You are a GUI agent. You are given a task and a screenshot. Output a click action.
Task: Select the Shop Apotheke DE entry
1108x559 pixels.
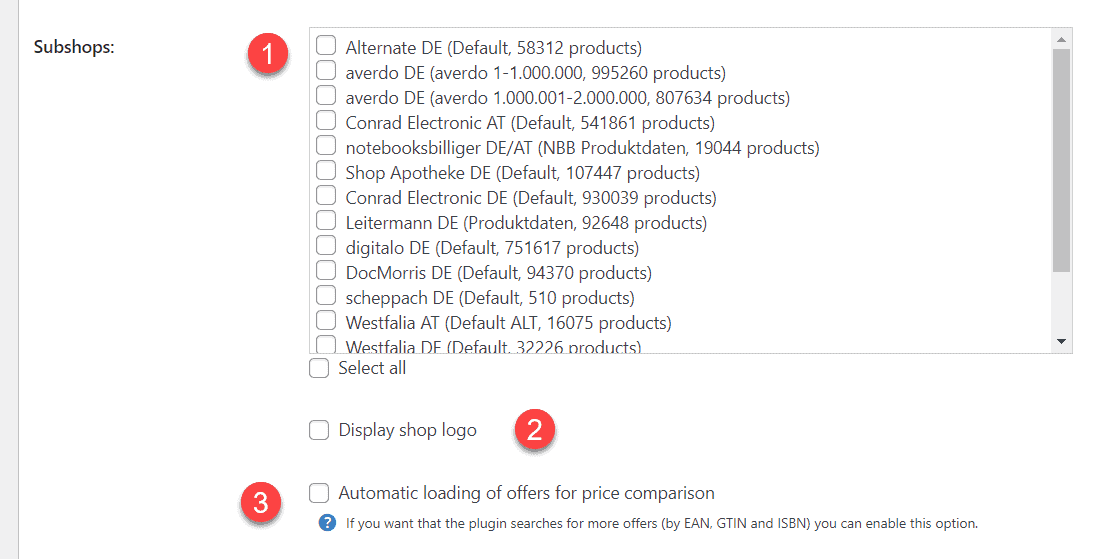coord(326,170)
